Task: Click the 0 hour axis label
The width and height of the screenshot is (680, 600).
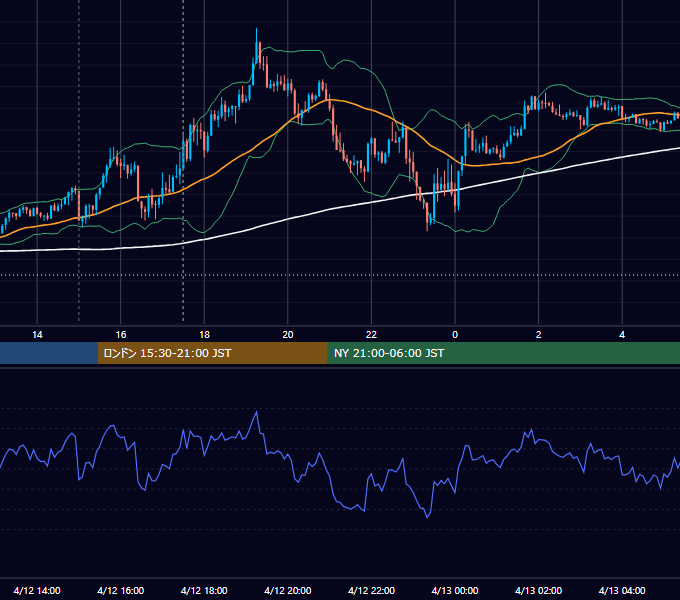Action: (x=455, y=335)
